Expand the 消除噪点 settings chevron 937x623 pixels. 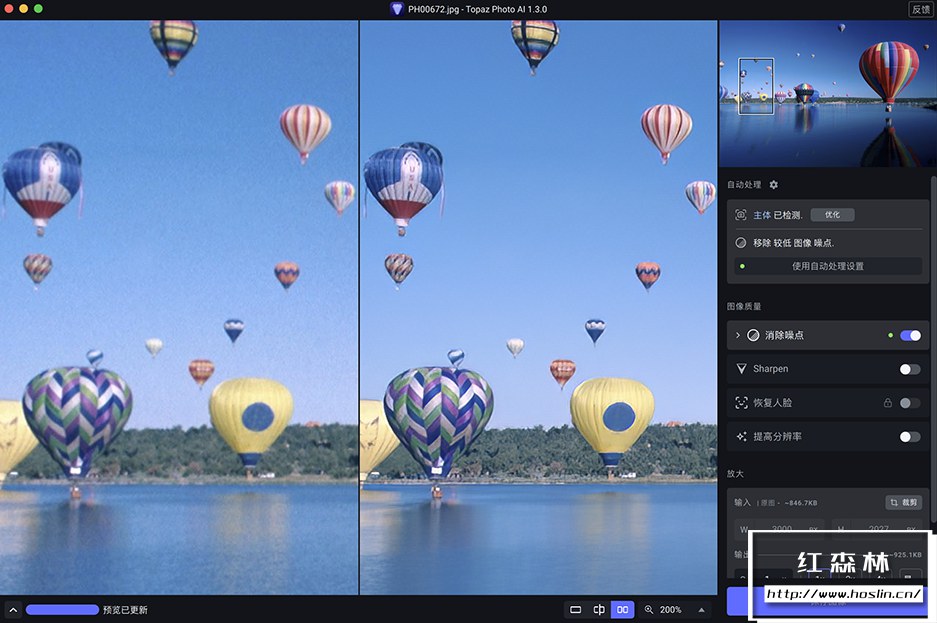coord(738,335)
